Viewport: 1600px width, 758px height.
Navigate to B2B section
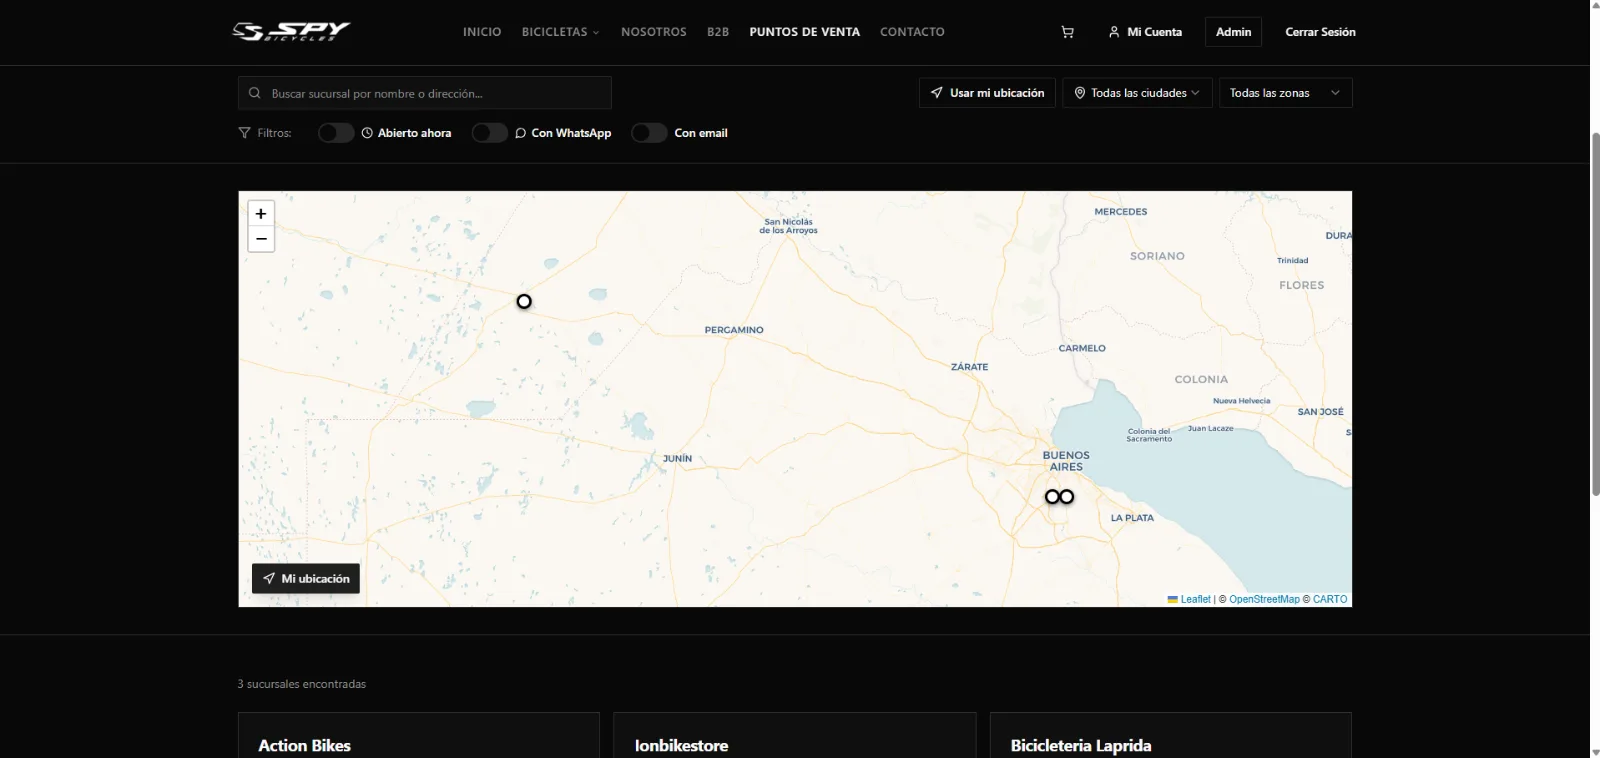[x=718, y=32]
